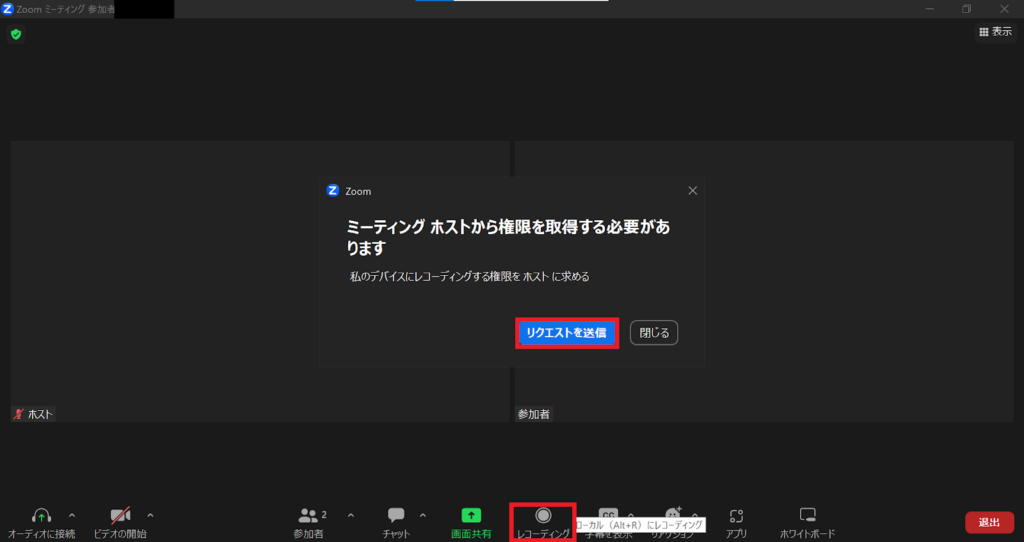Close the Zoom permission dialog with X
Image resolution: width=1024 pixels, height=542 pixels.
[693, 190]
